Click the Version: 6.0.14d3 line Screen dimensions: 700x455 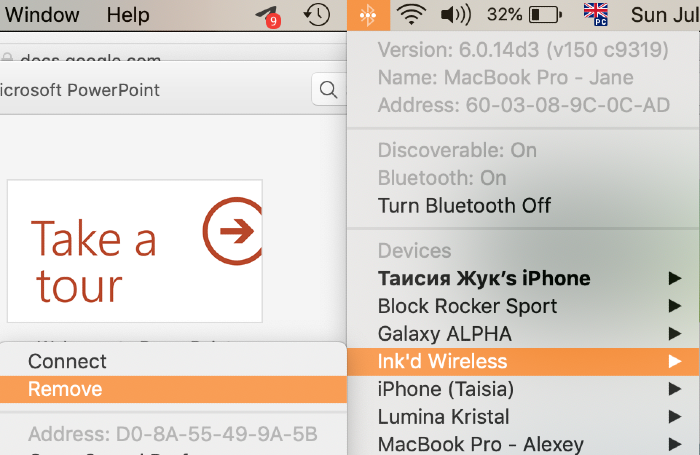[523, 50]
